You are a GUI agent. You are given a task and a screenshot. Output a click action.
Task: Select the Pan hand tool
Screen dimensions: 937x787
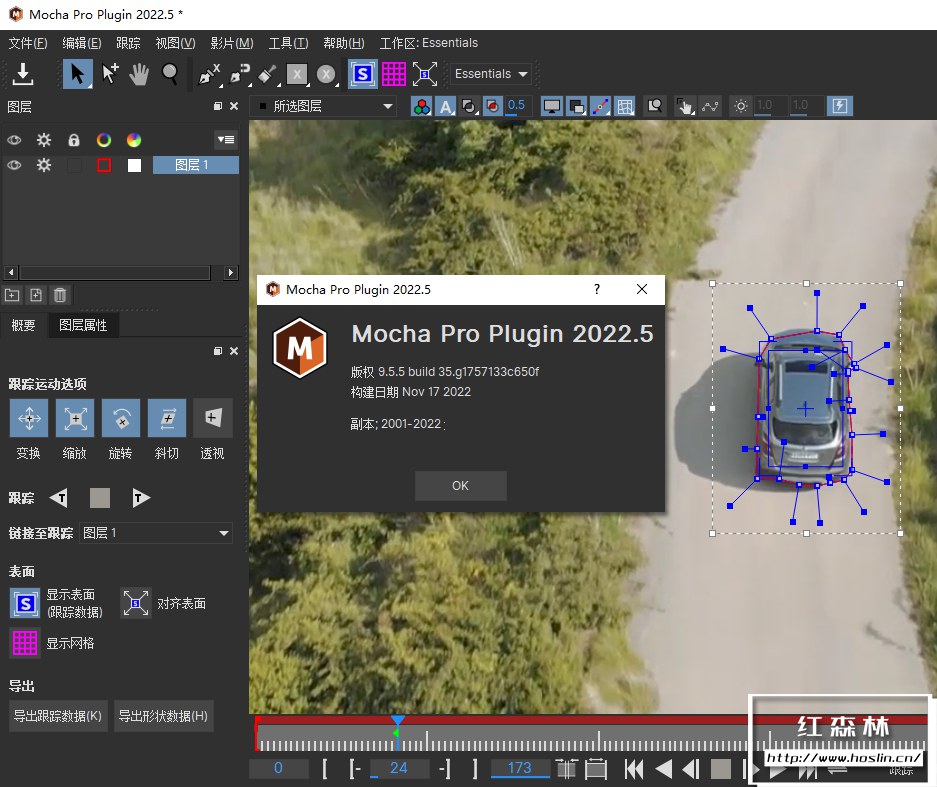pos(139,73)
